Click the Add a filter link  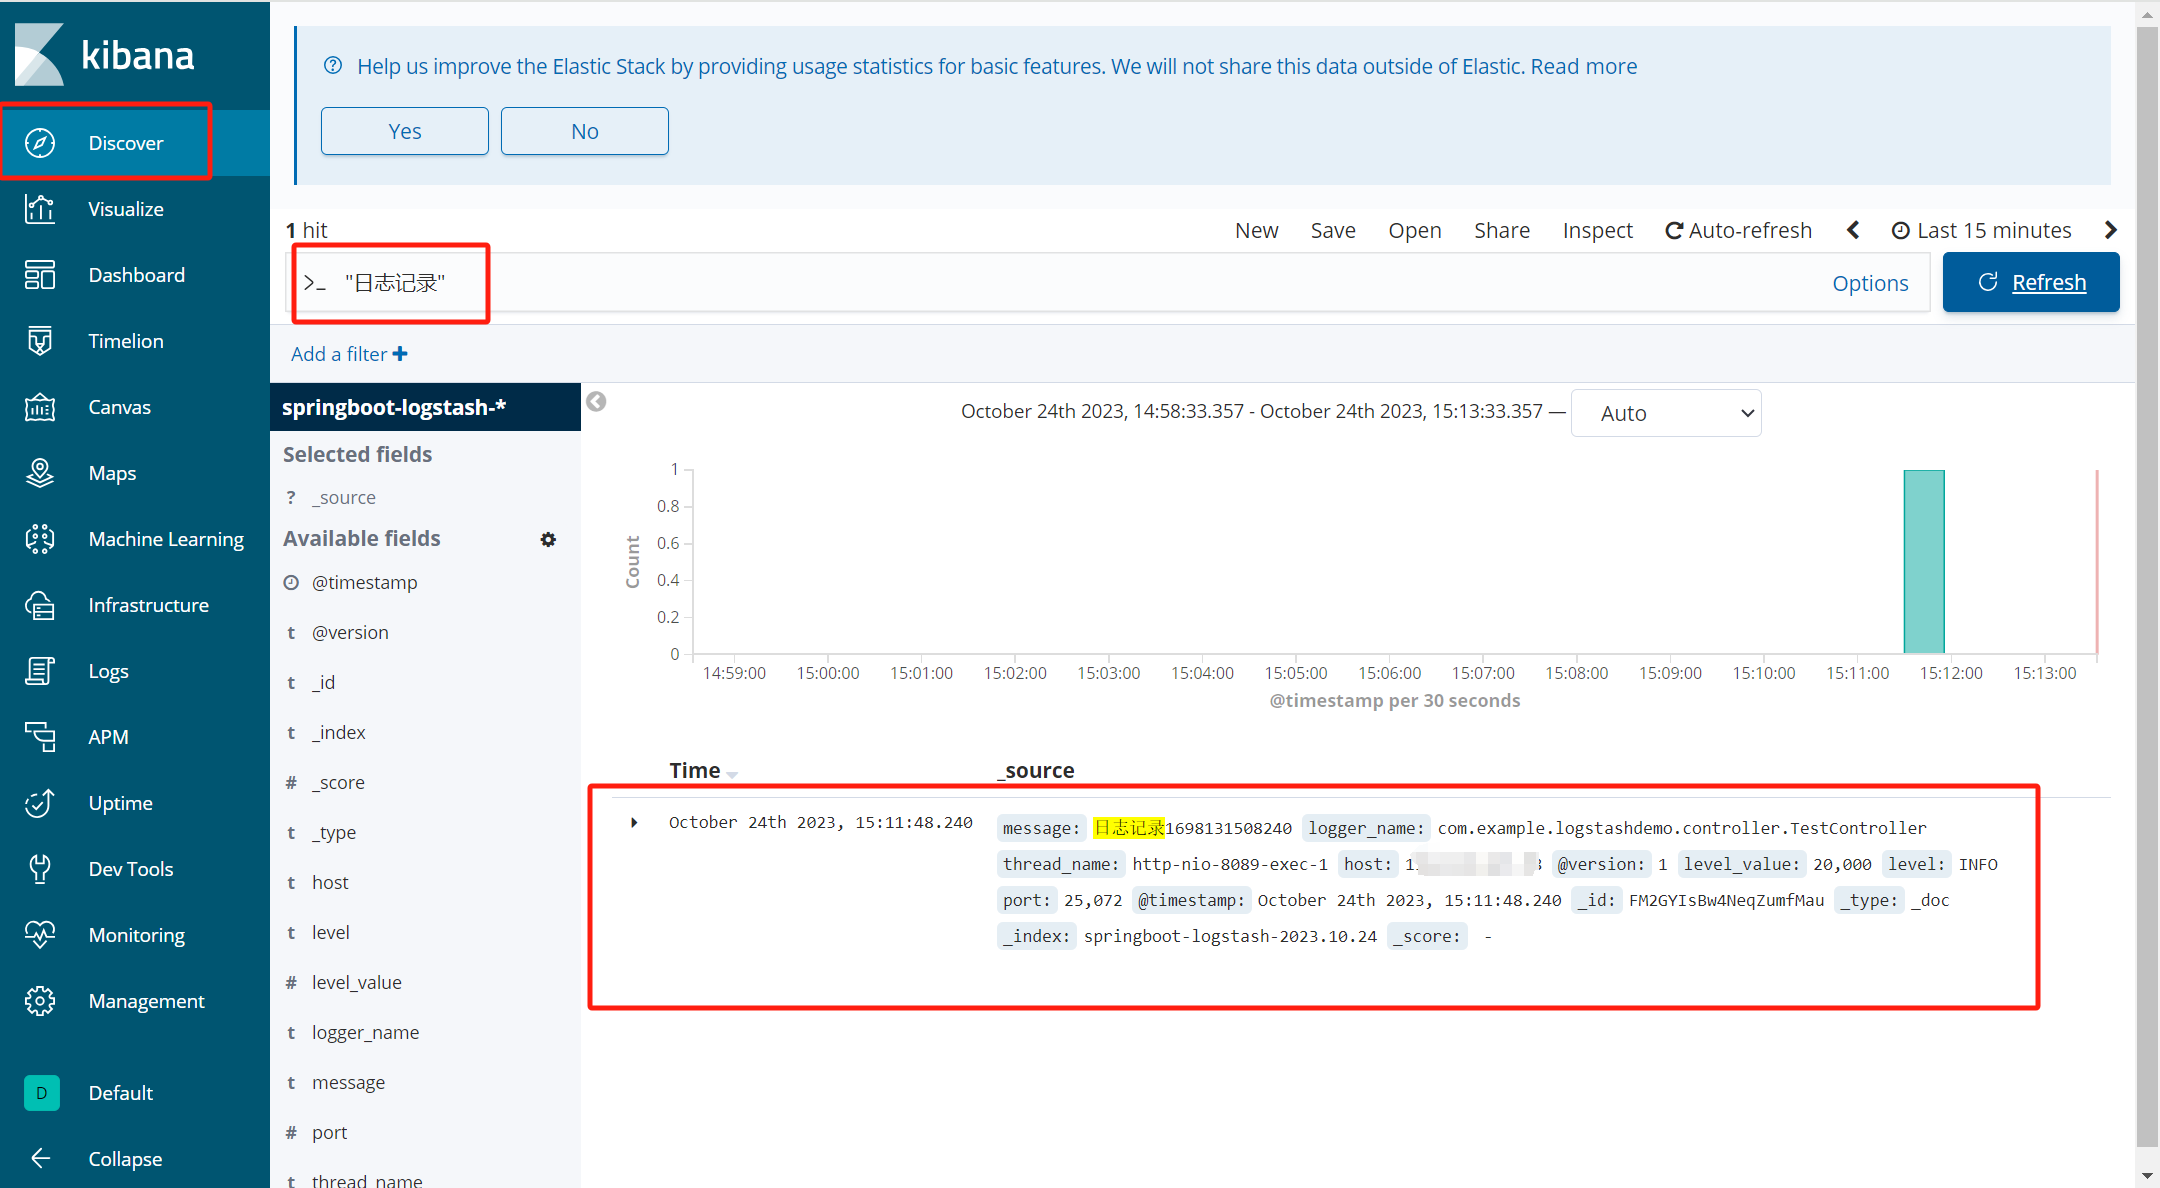click(349, 354)
